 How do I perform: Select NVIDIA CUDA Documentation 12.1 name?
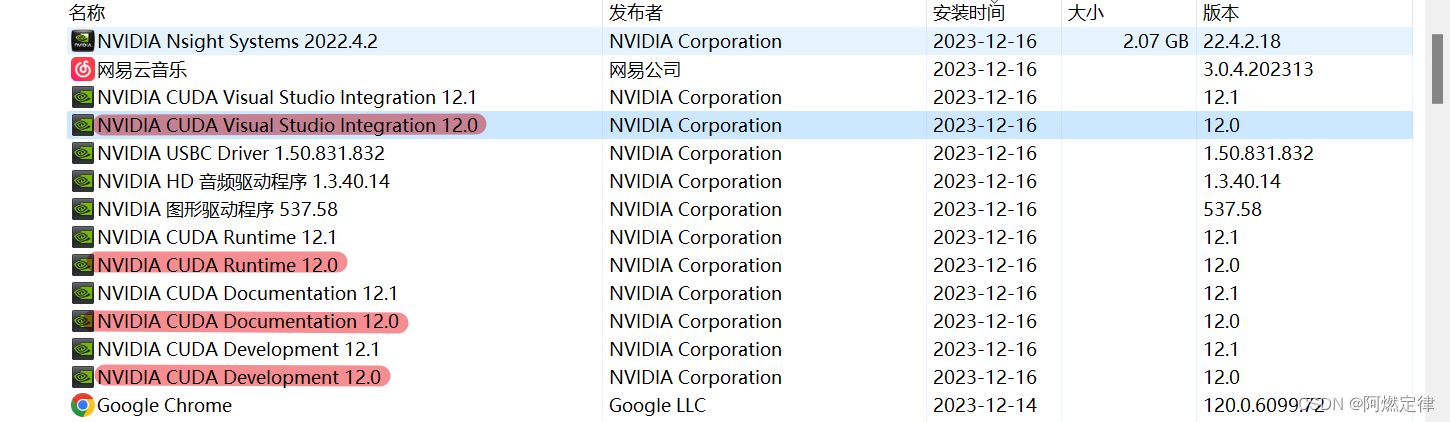point(248,293)
